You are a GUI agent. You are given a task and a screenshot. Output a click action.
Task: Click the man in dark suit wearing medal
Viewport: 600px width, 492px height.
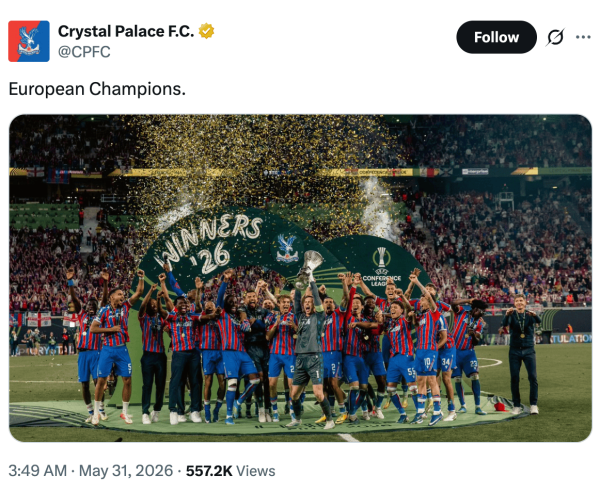pos(522,354)
